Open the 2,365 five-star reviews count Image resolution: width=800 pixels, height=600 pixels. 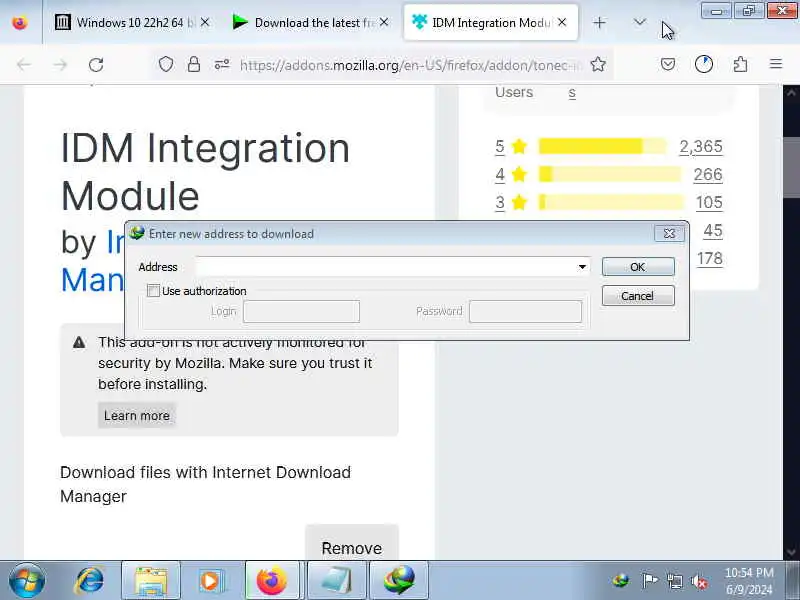pyautogui.click(x=701, y=147)
